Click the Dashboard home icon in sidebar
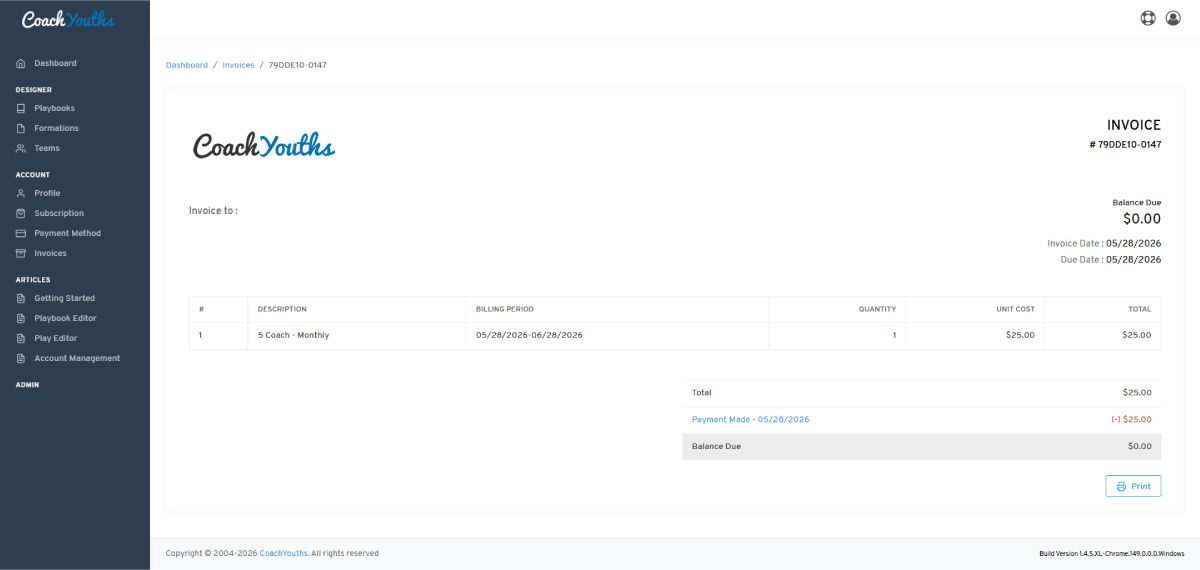1200x570 pixels. click(21, 63)
